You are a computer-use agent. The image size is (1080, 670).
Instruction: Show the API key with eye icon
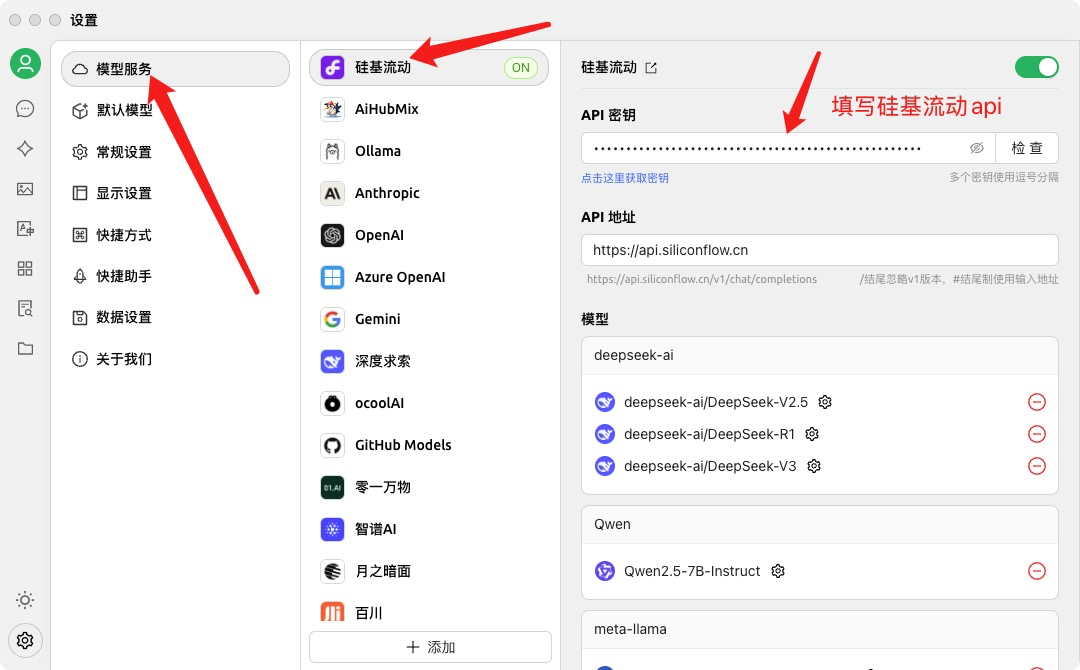[977, 148]
